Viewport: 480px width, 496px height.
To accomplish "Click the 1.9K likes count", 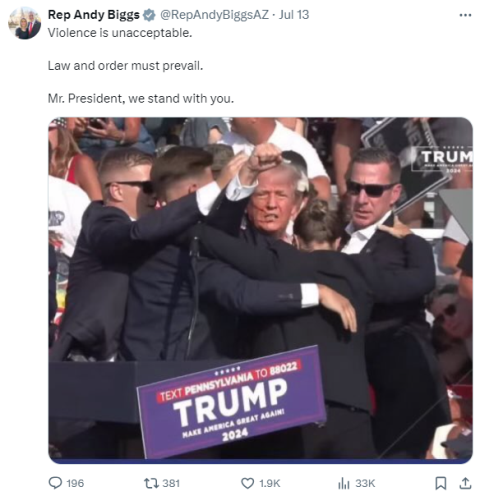I will pos(270,483).
